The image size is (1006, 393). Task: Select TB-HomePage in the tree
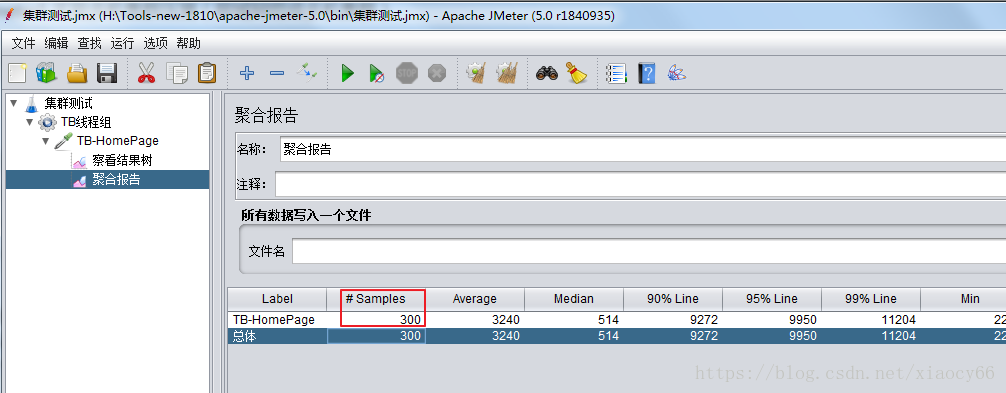[x=117, y=141]
